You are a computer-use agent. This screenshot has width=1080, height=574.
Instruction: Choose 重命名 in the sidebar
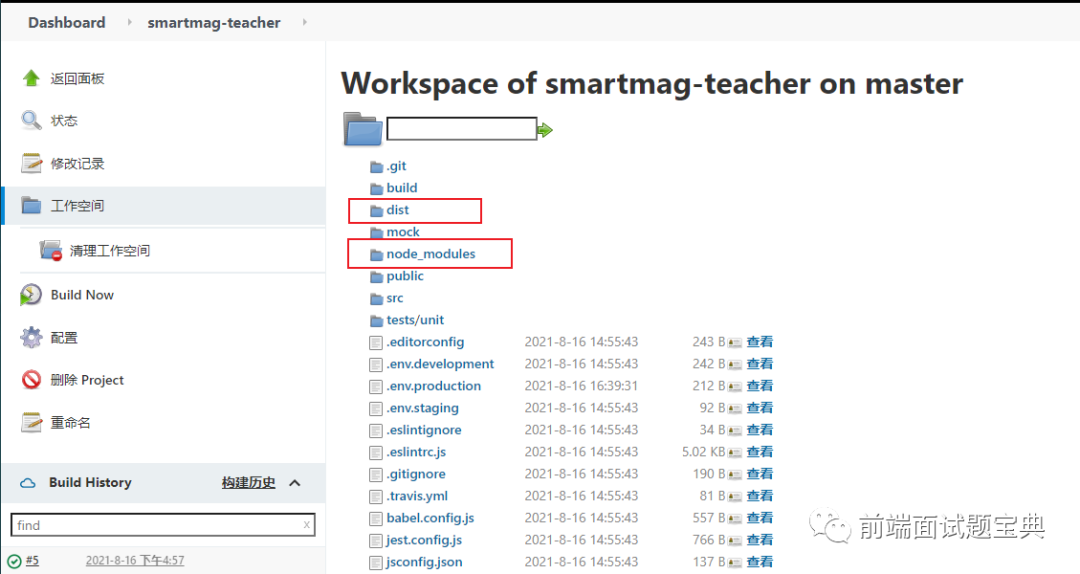(x=70, y=422)
